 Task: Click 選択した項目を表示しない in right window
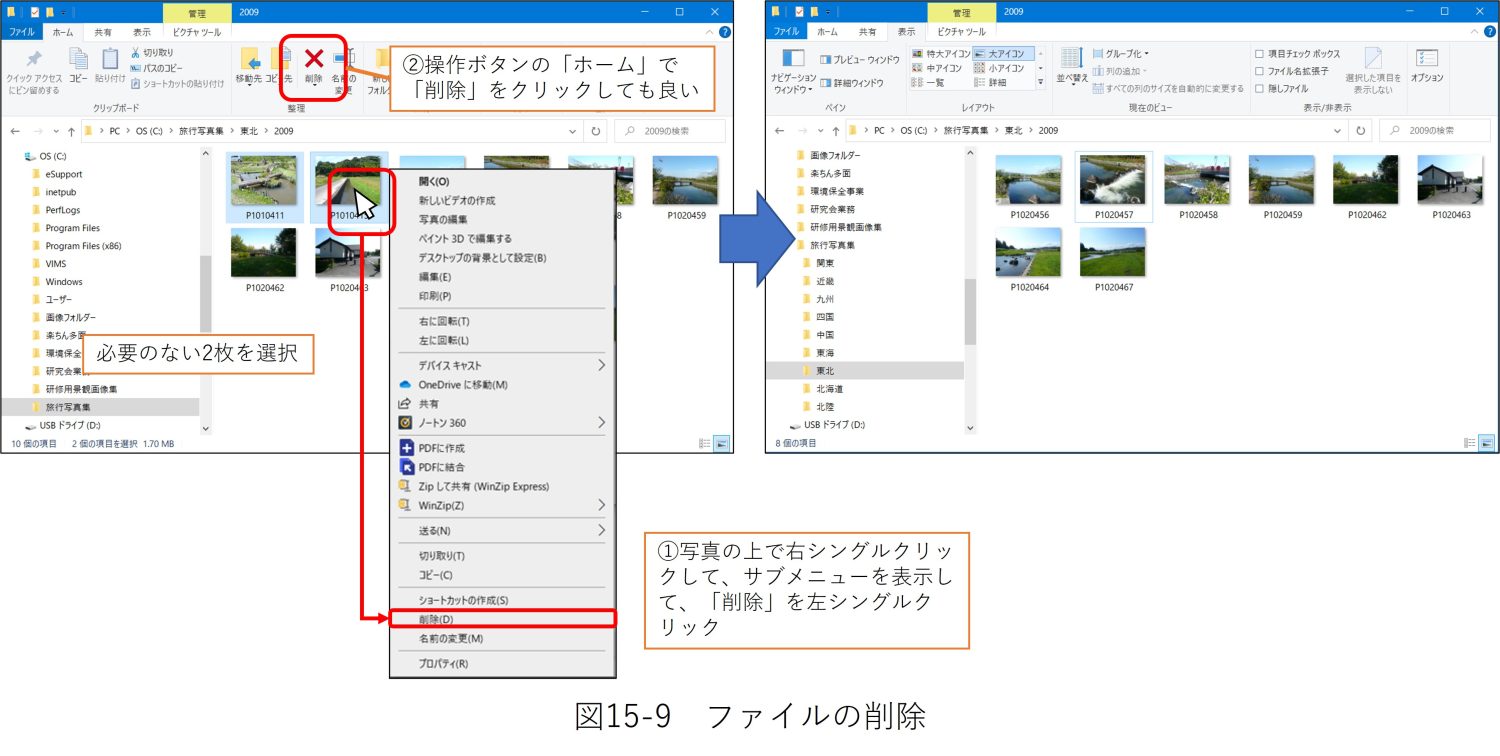[x=1372, y=70]
